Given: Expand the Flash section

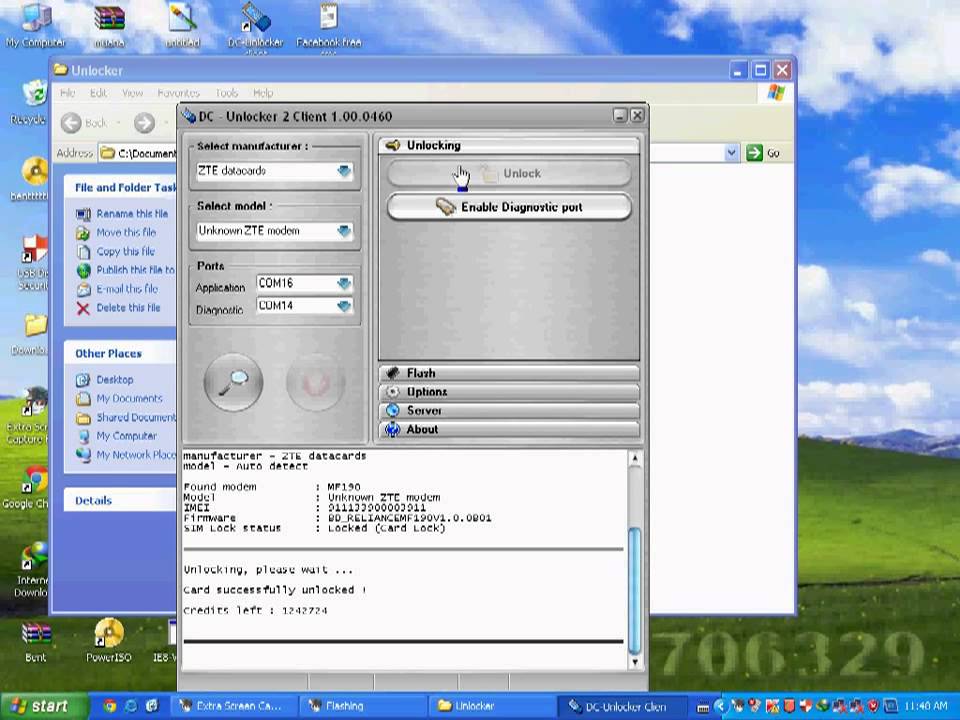Looking at the screenshot, I should click(x=509, y=373).
